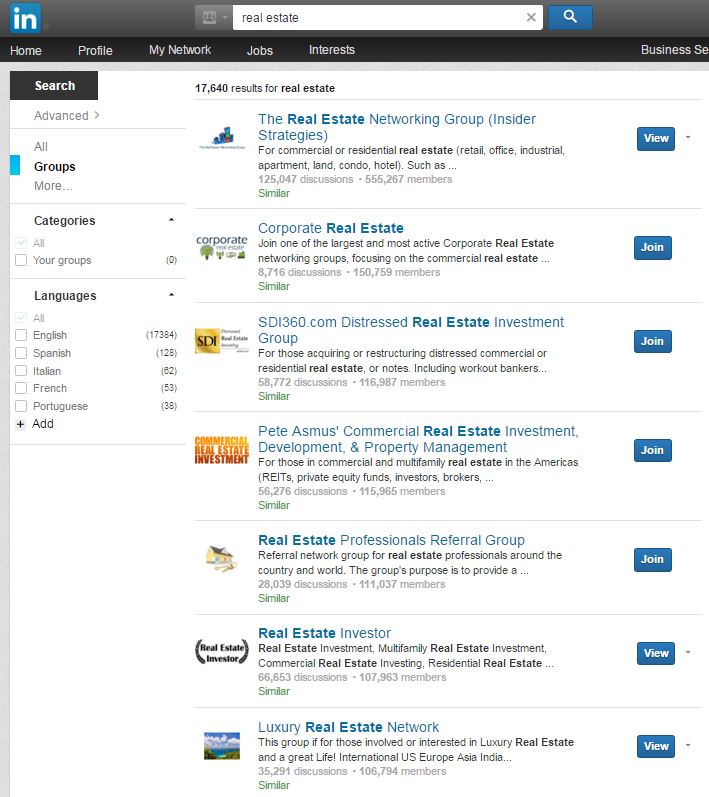The image size is (709, 797).
Task: Check the Spanish language filter
Action: pyautogui.click(x=21, y=353)
